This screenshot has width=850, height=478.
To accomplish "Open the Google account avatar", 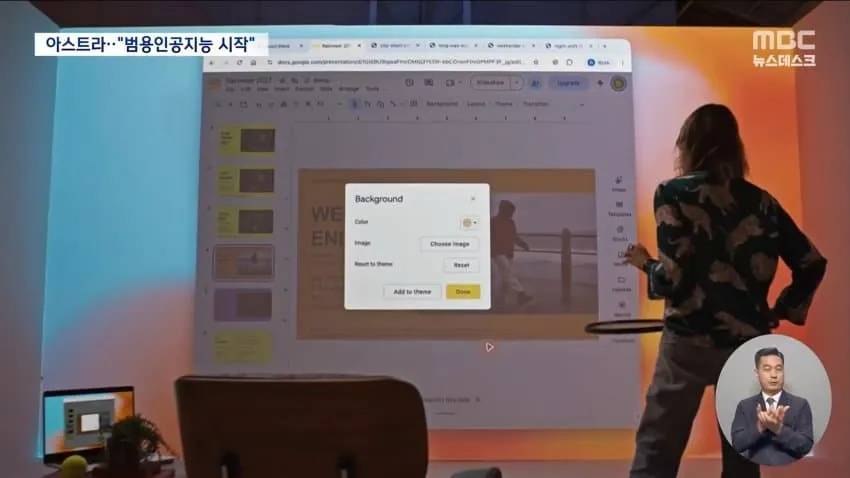I will click(619, 83).
